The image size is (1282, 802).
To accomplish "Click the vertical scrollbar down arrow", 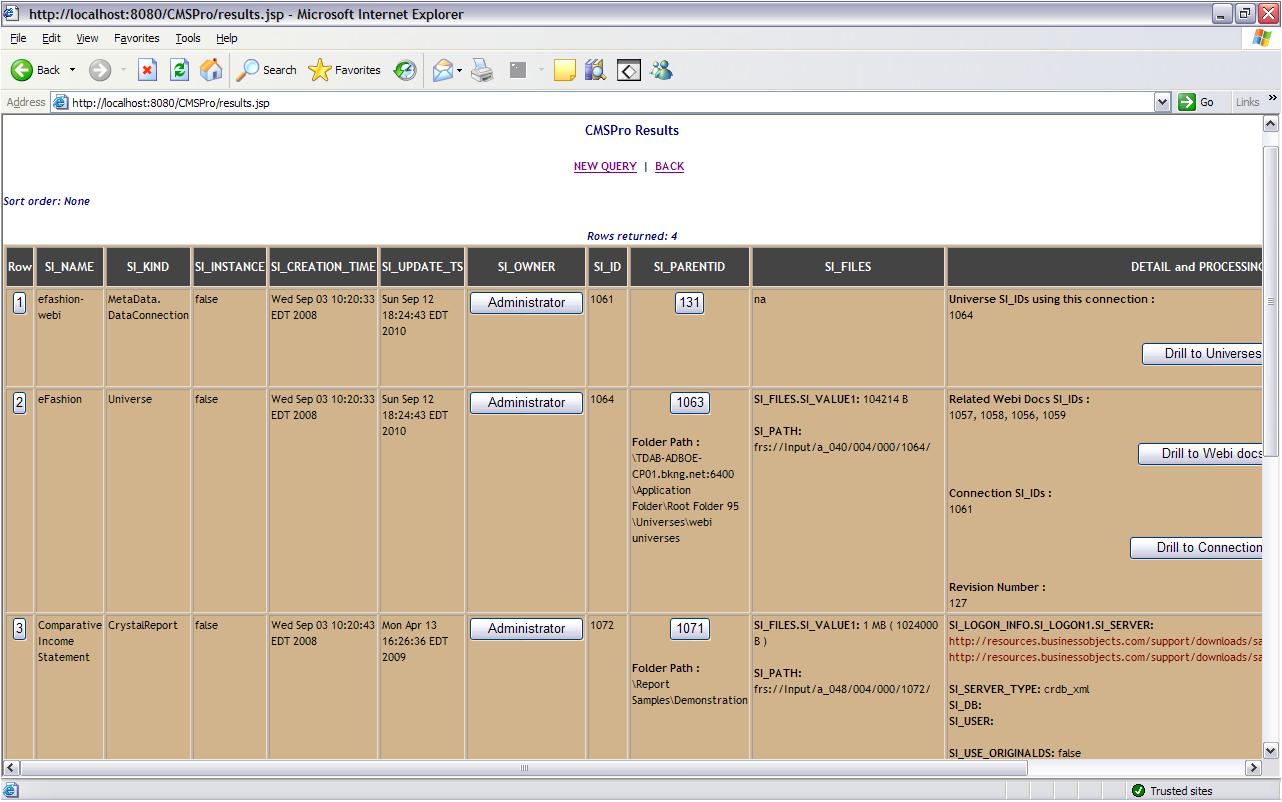I will pyautogui.click(x=1271, y=750).
